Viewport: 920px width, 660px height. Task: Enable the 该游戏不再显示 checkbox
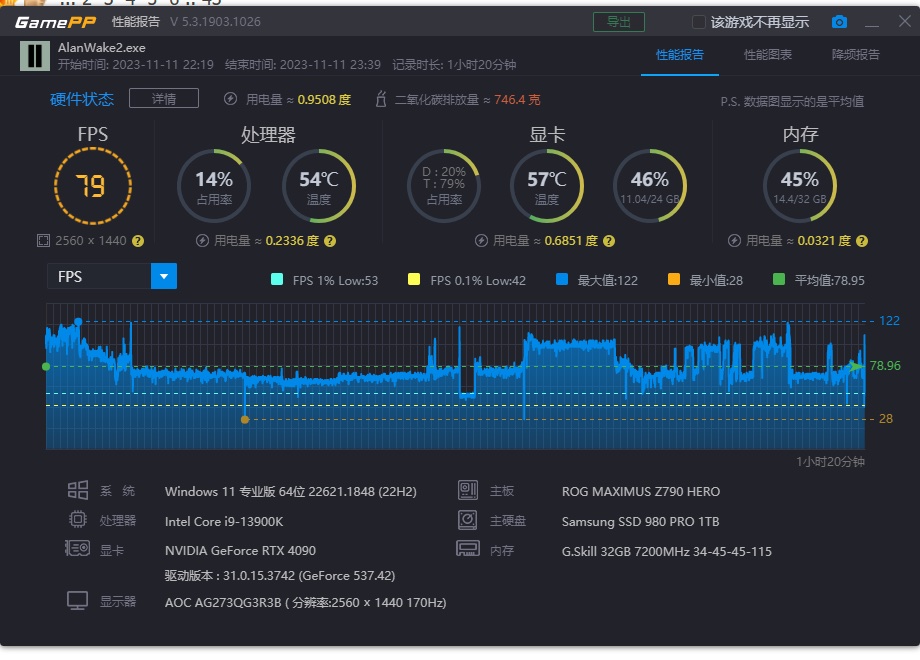click(x=698, y=22)
